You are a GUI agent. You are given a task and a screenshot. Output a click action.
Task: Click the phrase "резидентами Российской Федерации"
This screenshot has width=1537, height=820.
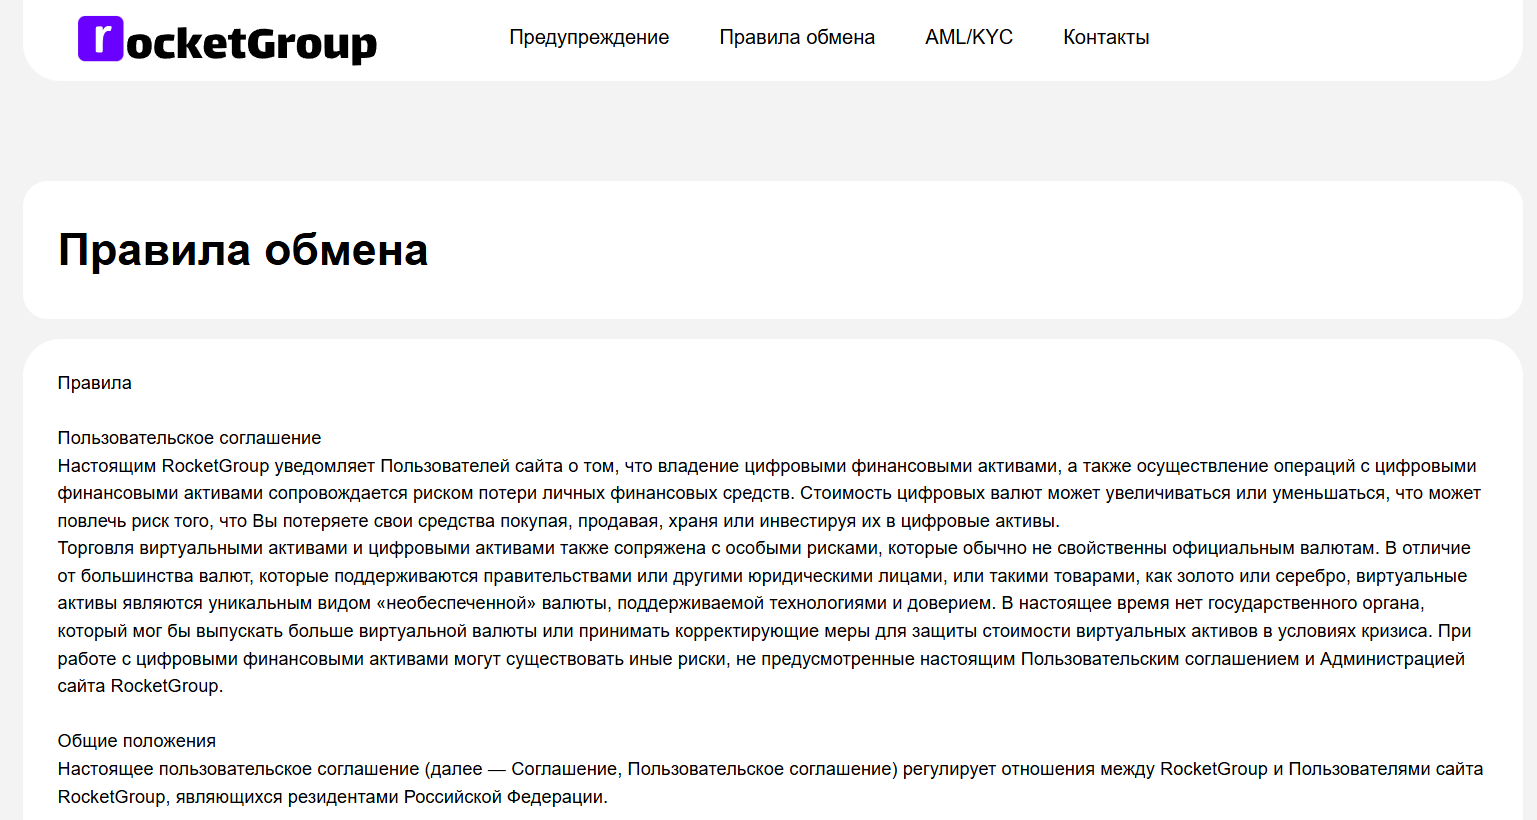[x=468, y=797]
